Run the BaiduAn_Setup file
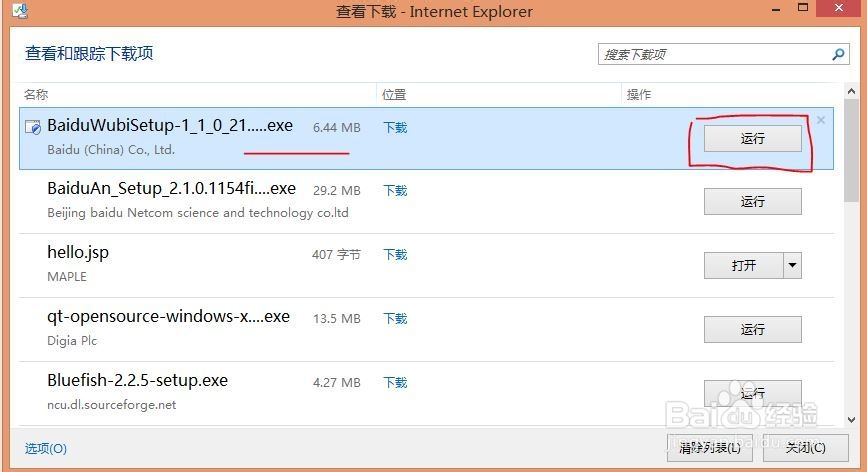The image size is (867, 472). [x=753, y=201]
